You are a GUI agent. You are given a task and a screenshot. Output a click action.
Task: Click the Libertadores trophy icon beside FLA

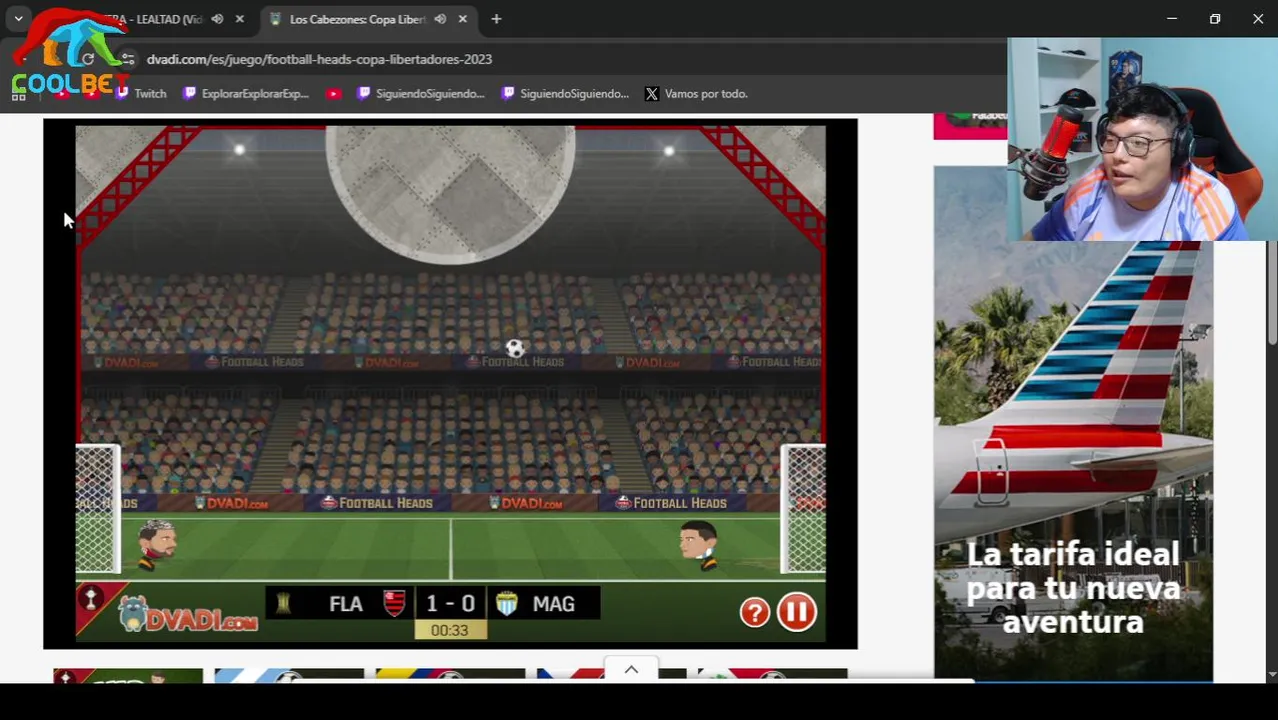[283, 603]
